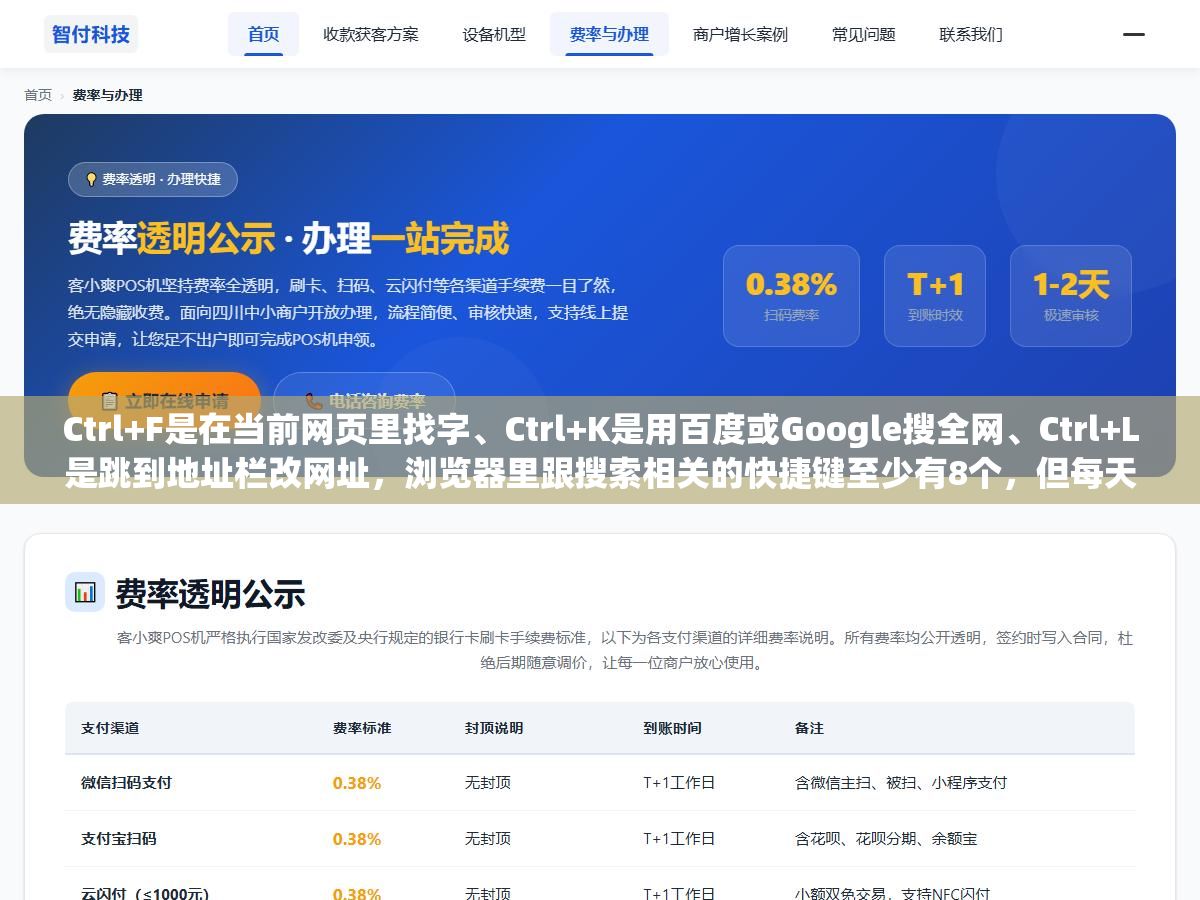The width and height of the screenshot is (1200, 900).
Task: Click the chart icon beside 费率透明公示
Action: [85, 592]
